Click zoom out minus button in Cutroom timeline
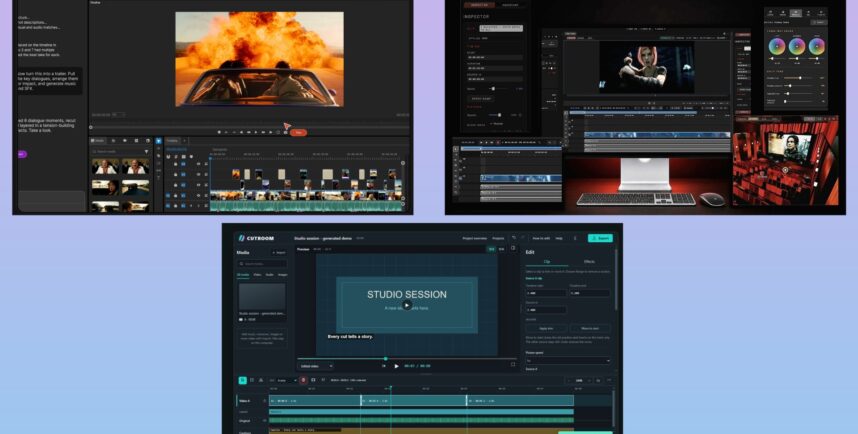 569,380
